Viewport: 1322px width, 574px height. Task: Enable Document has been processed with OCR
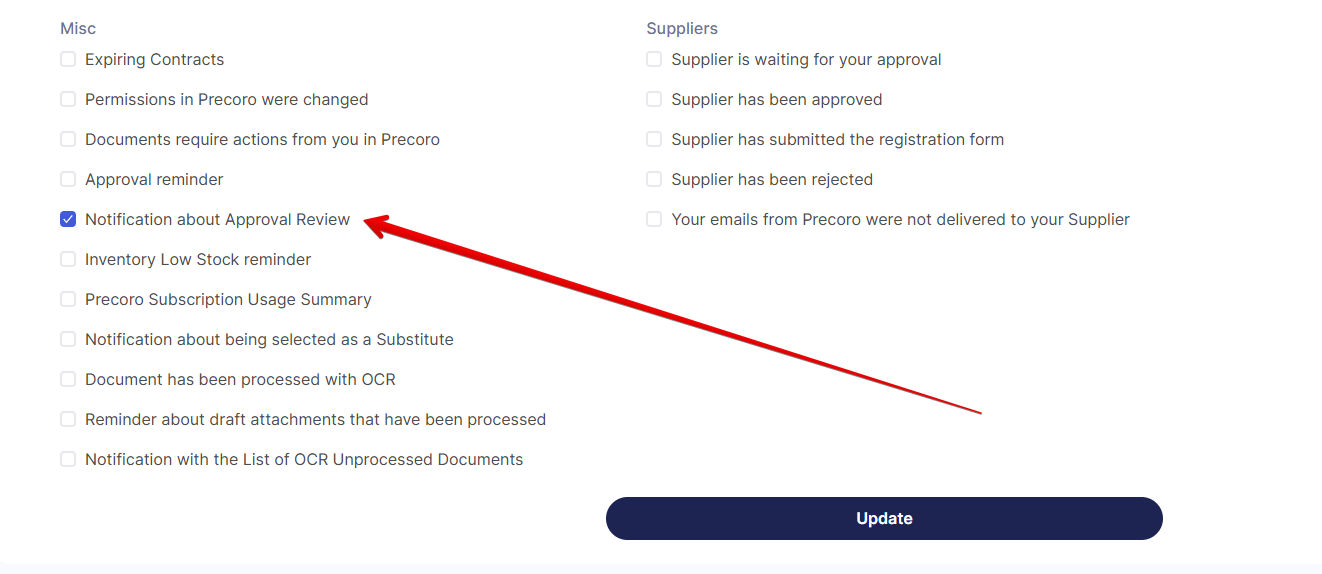(68, 380)
